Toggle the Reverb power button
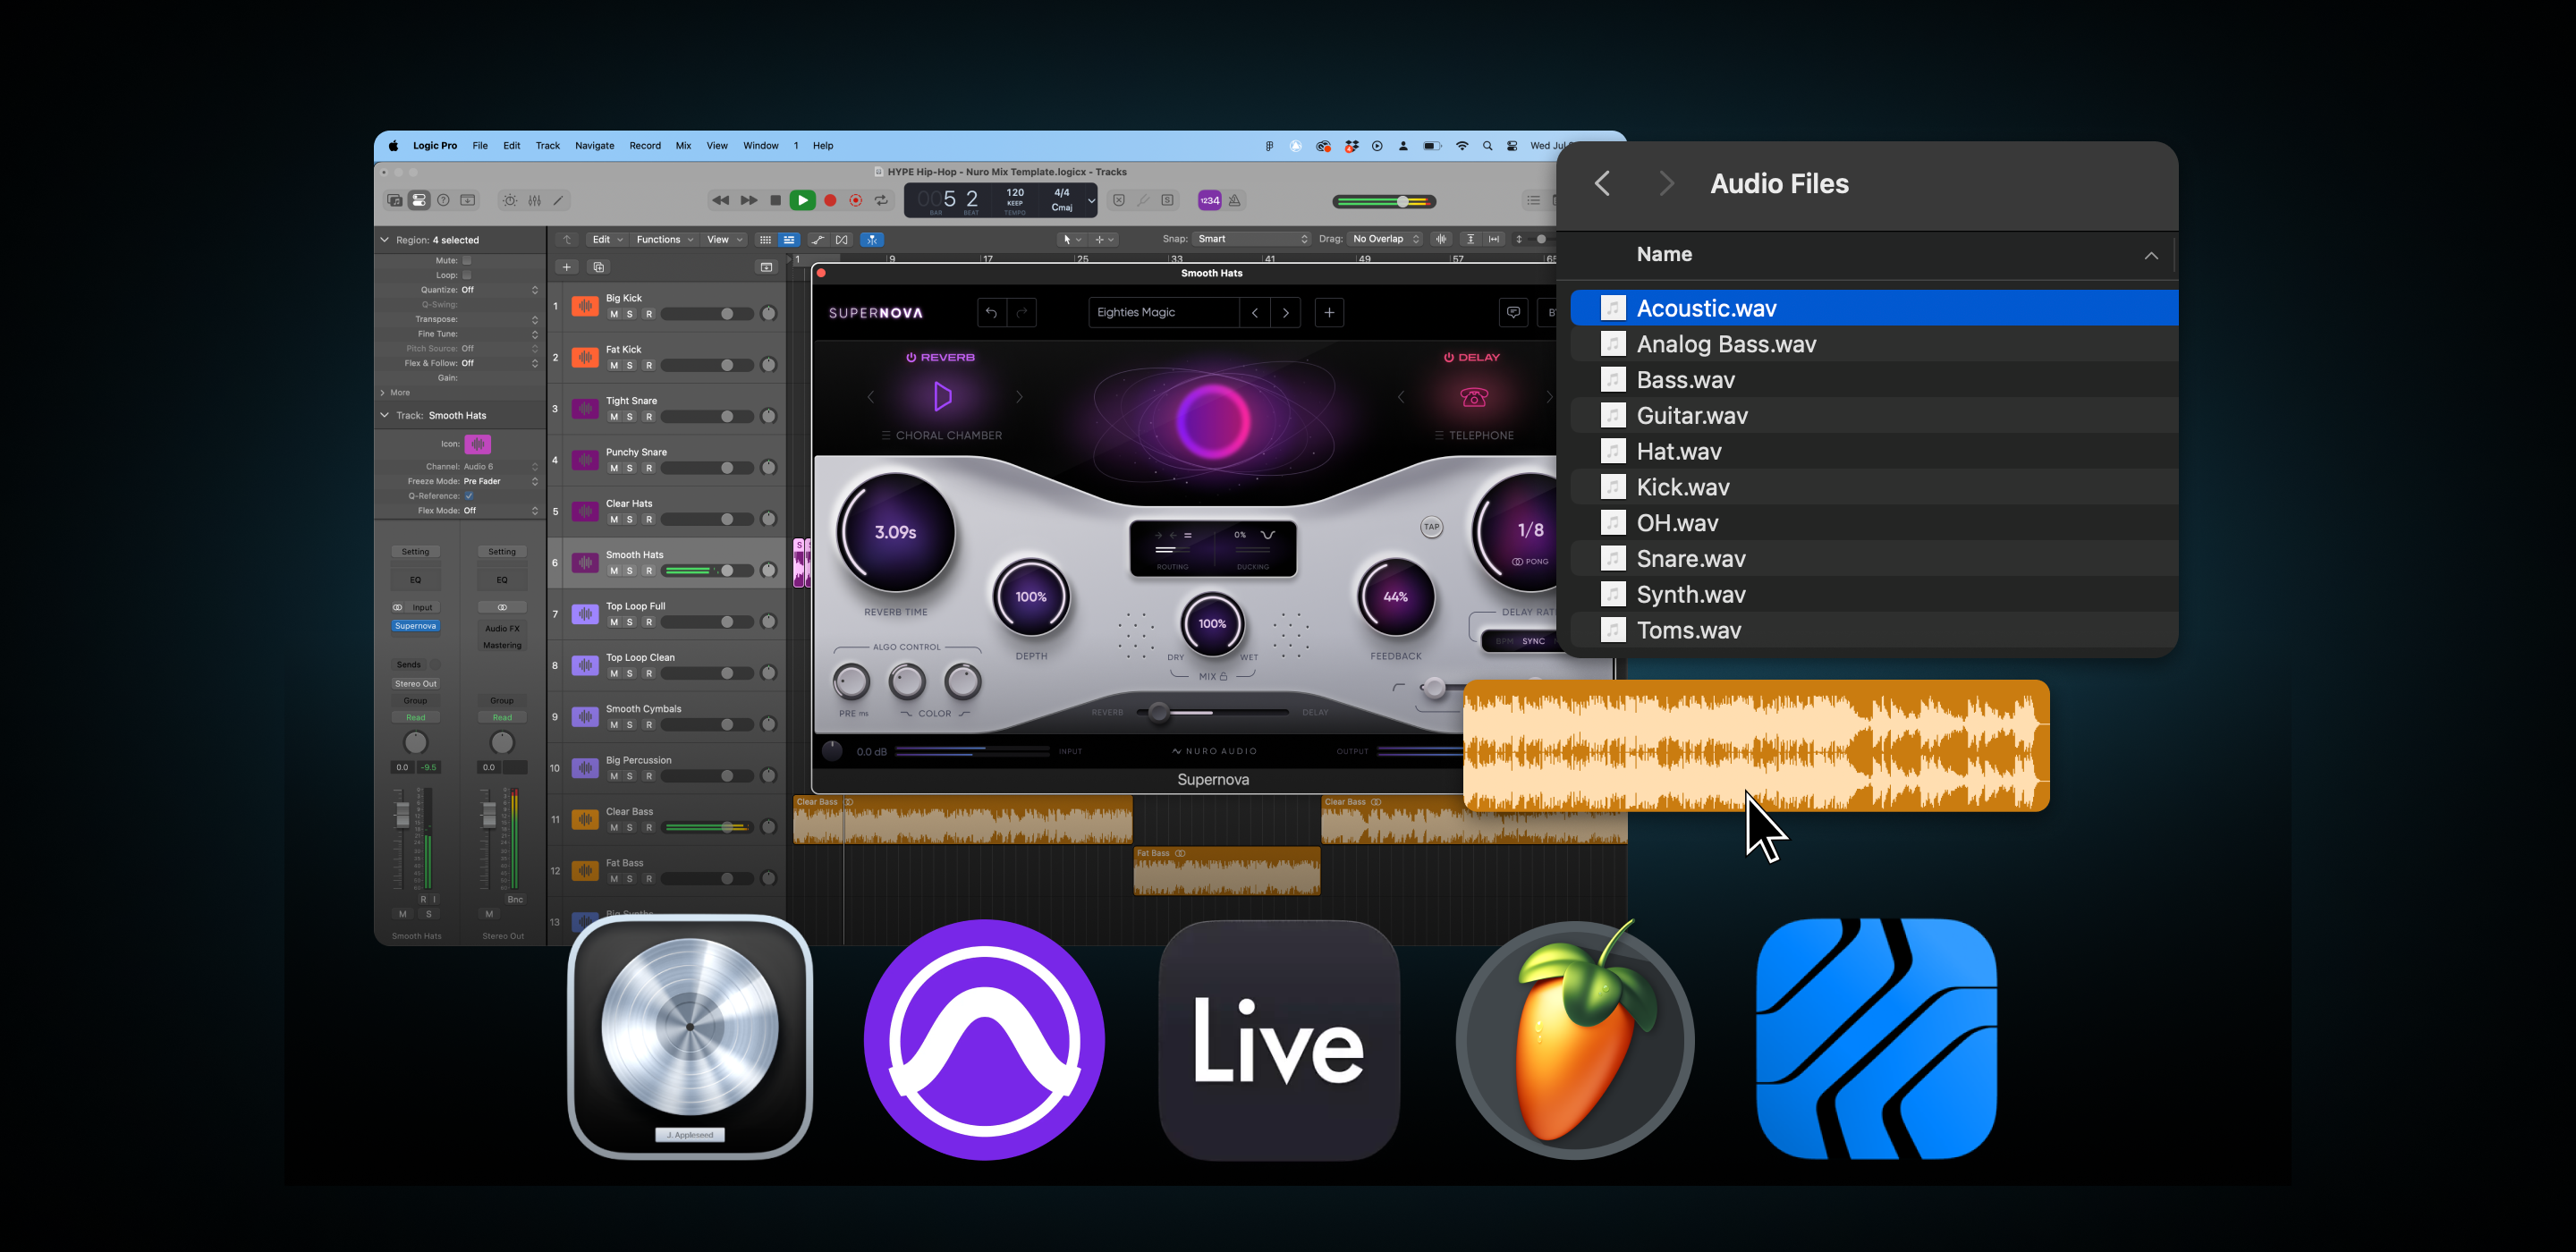2576x1252 pixels. coord(911,357)
